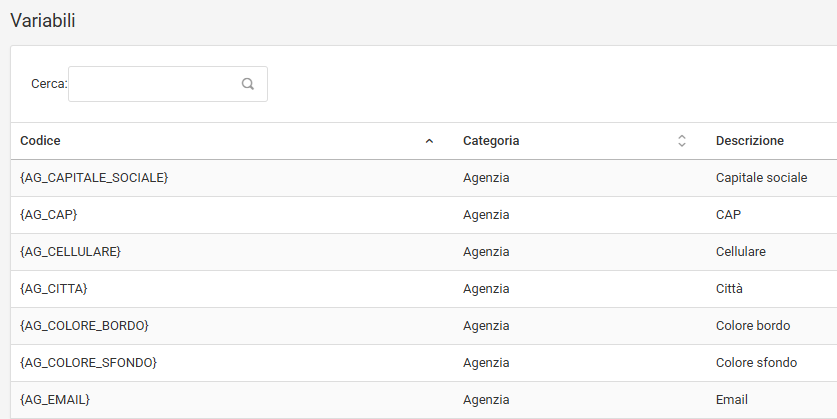Select the {AG_CAPITALE_SOCIALE} code cell
This screenshot has width=837, height=419.
tap(94, 178)
